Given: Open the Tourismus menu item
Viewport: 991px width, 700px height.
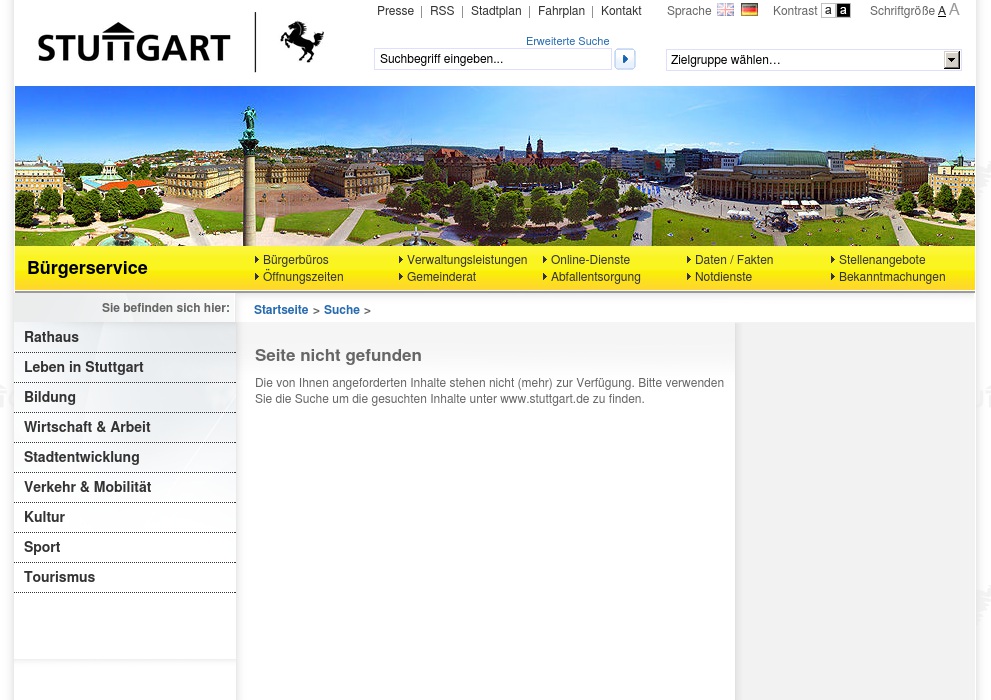Looking at the screenshot, I should (x=59, y=577).
